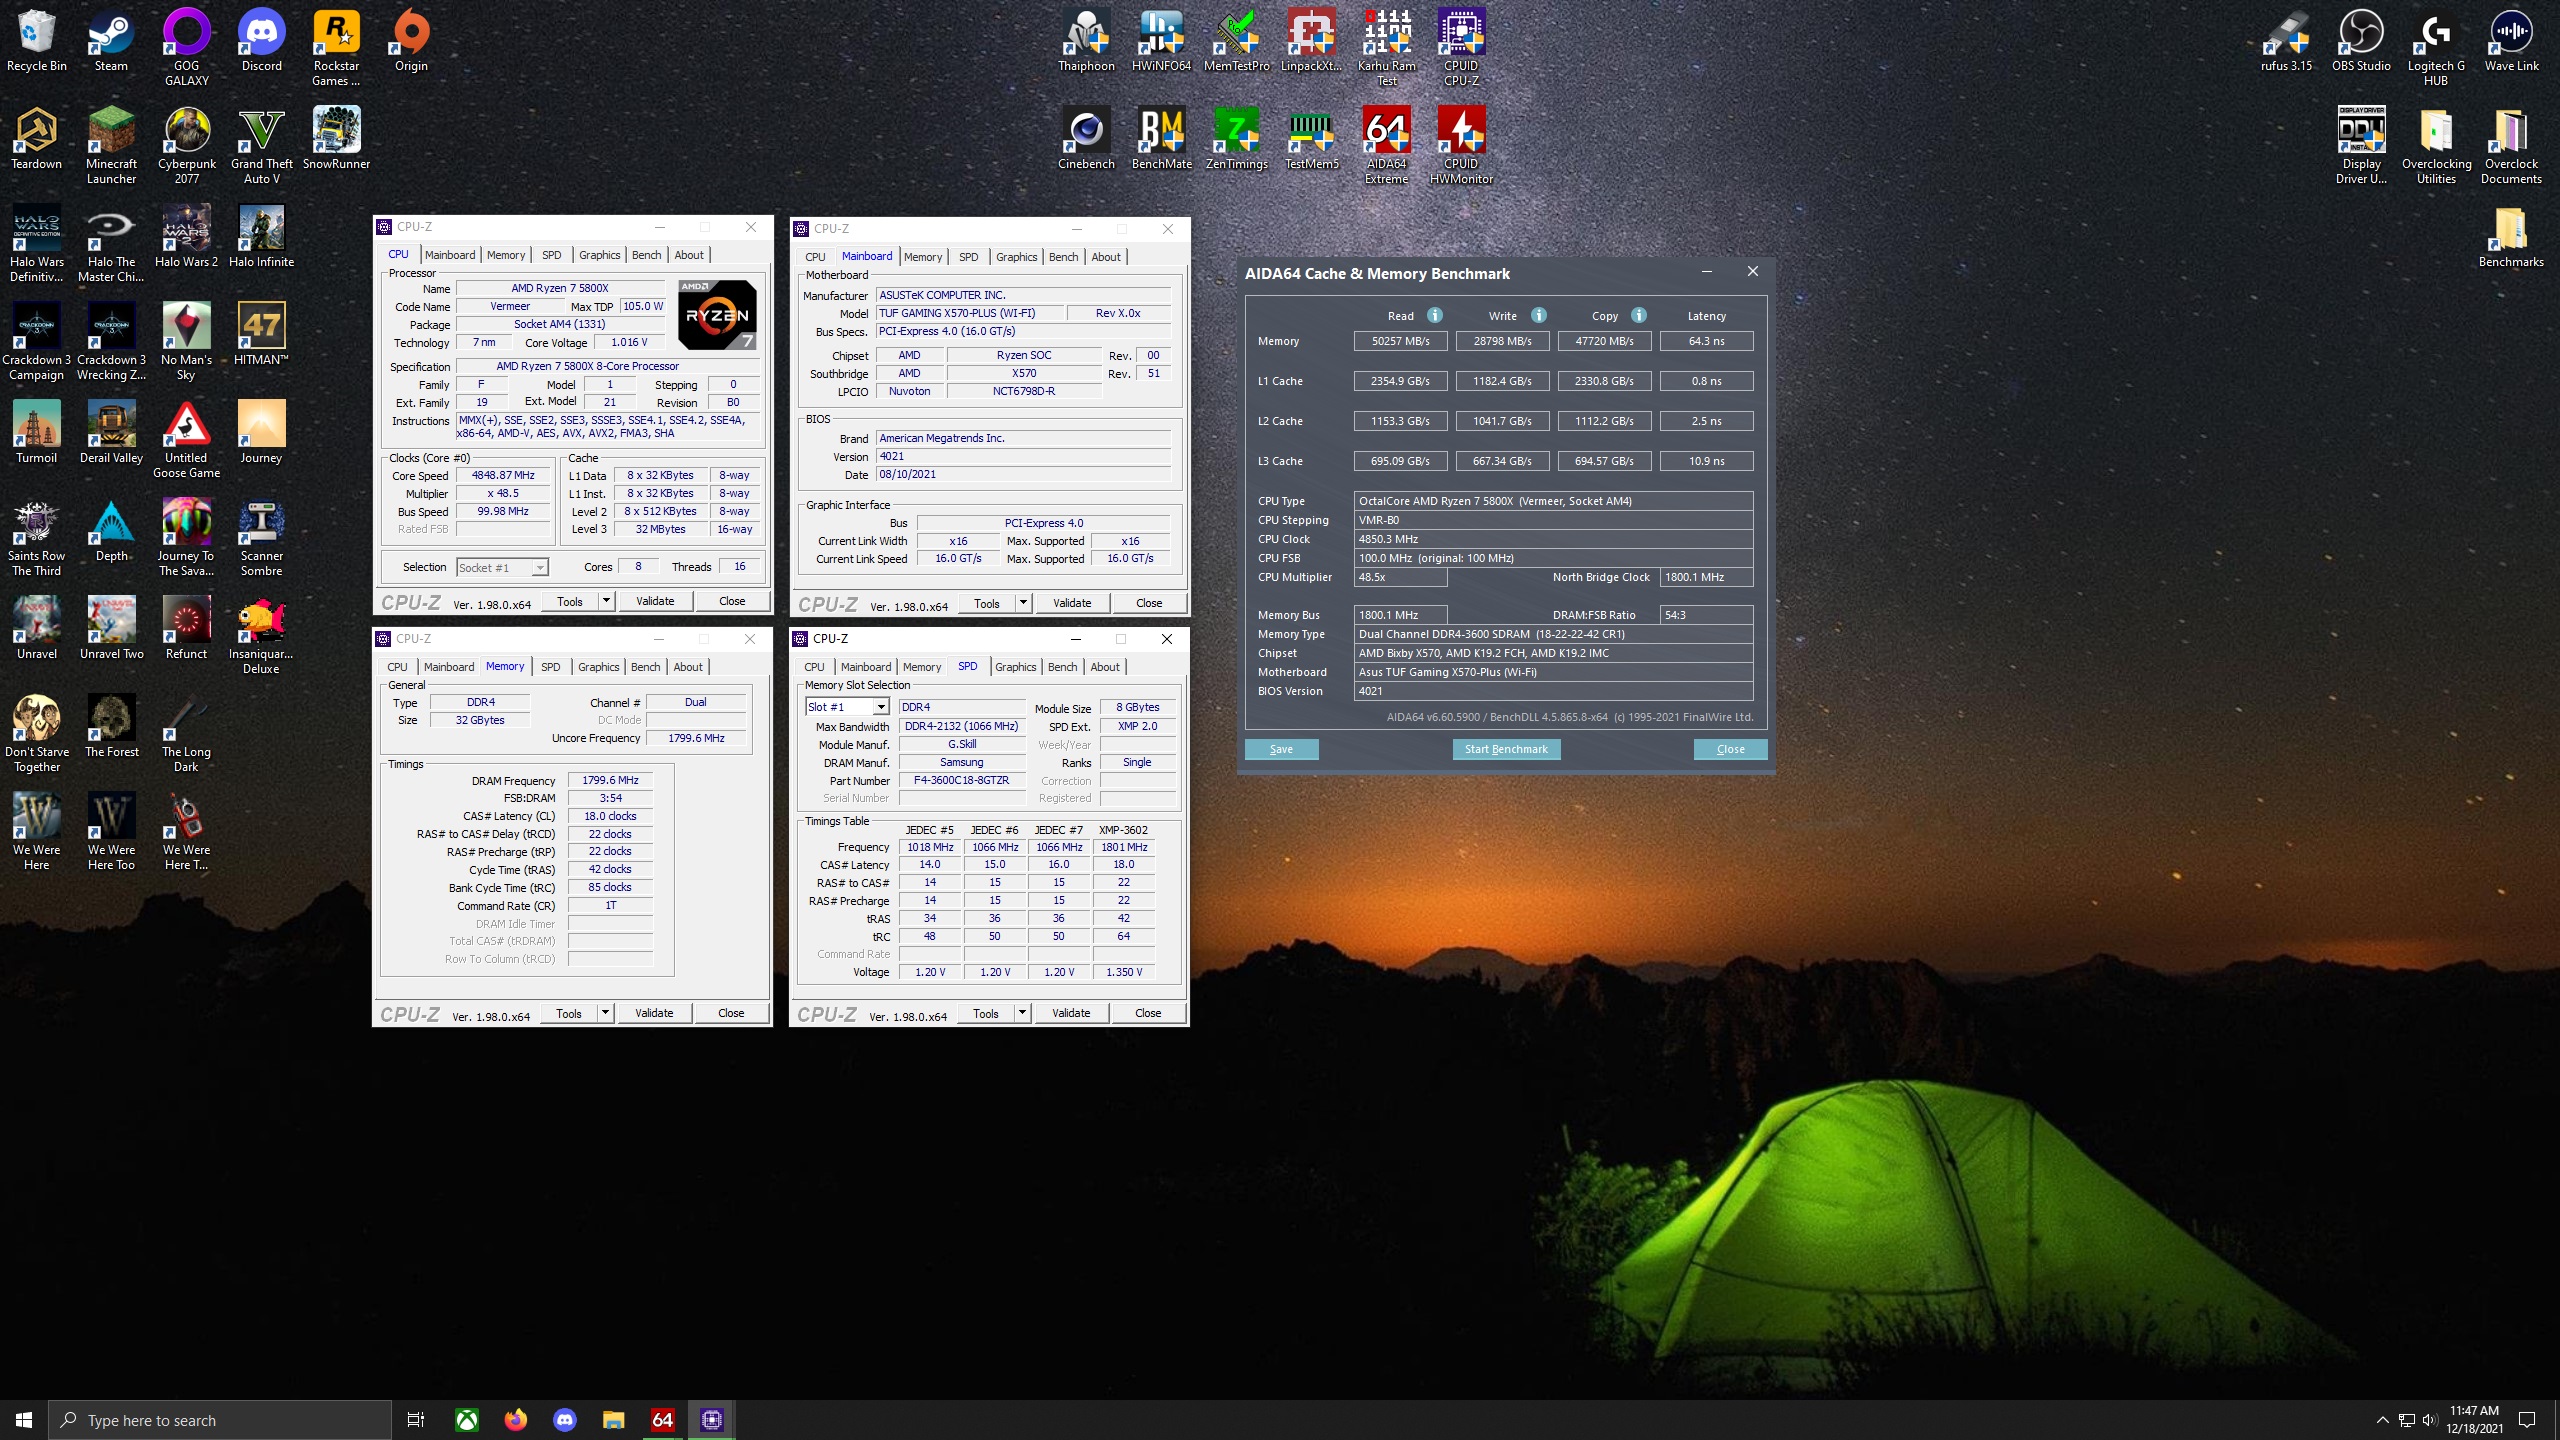Click DRAM Frequency 1799.6 MHz value

pyautogui.click(x=610, y=780)
